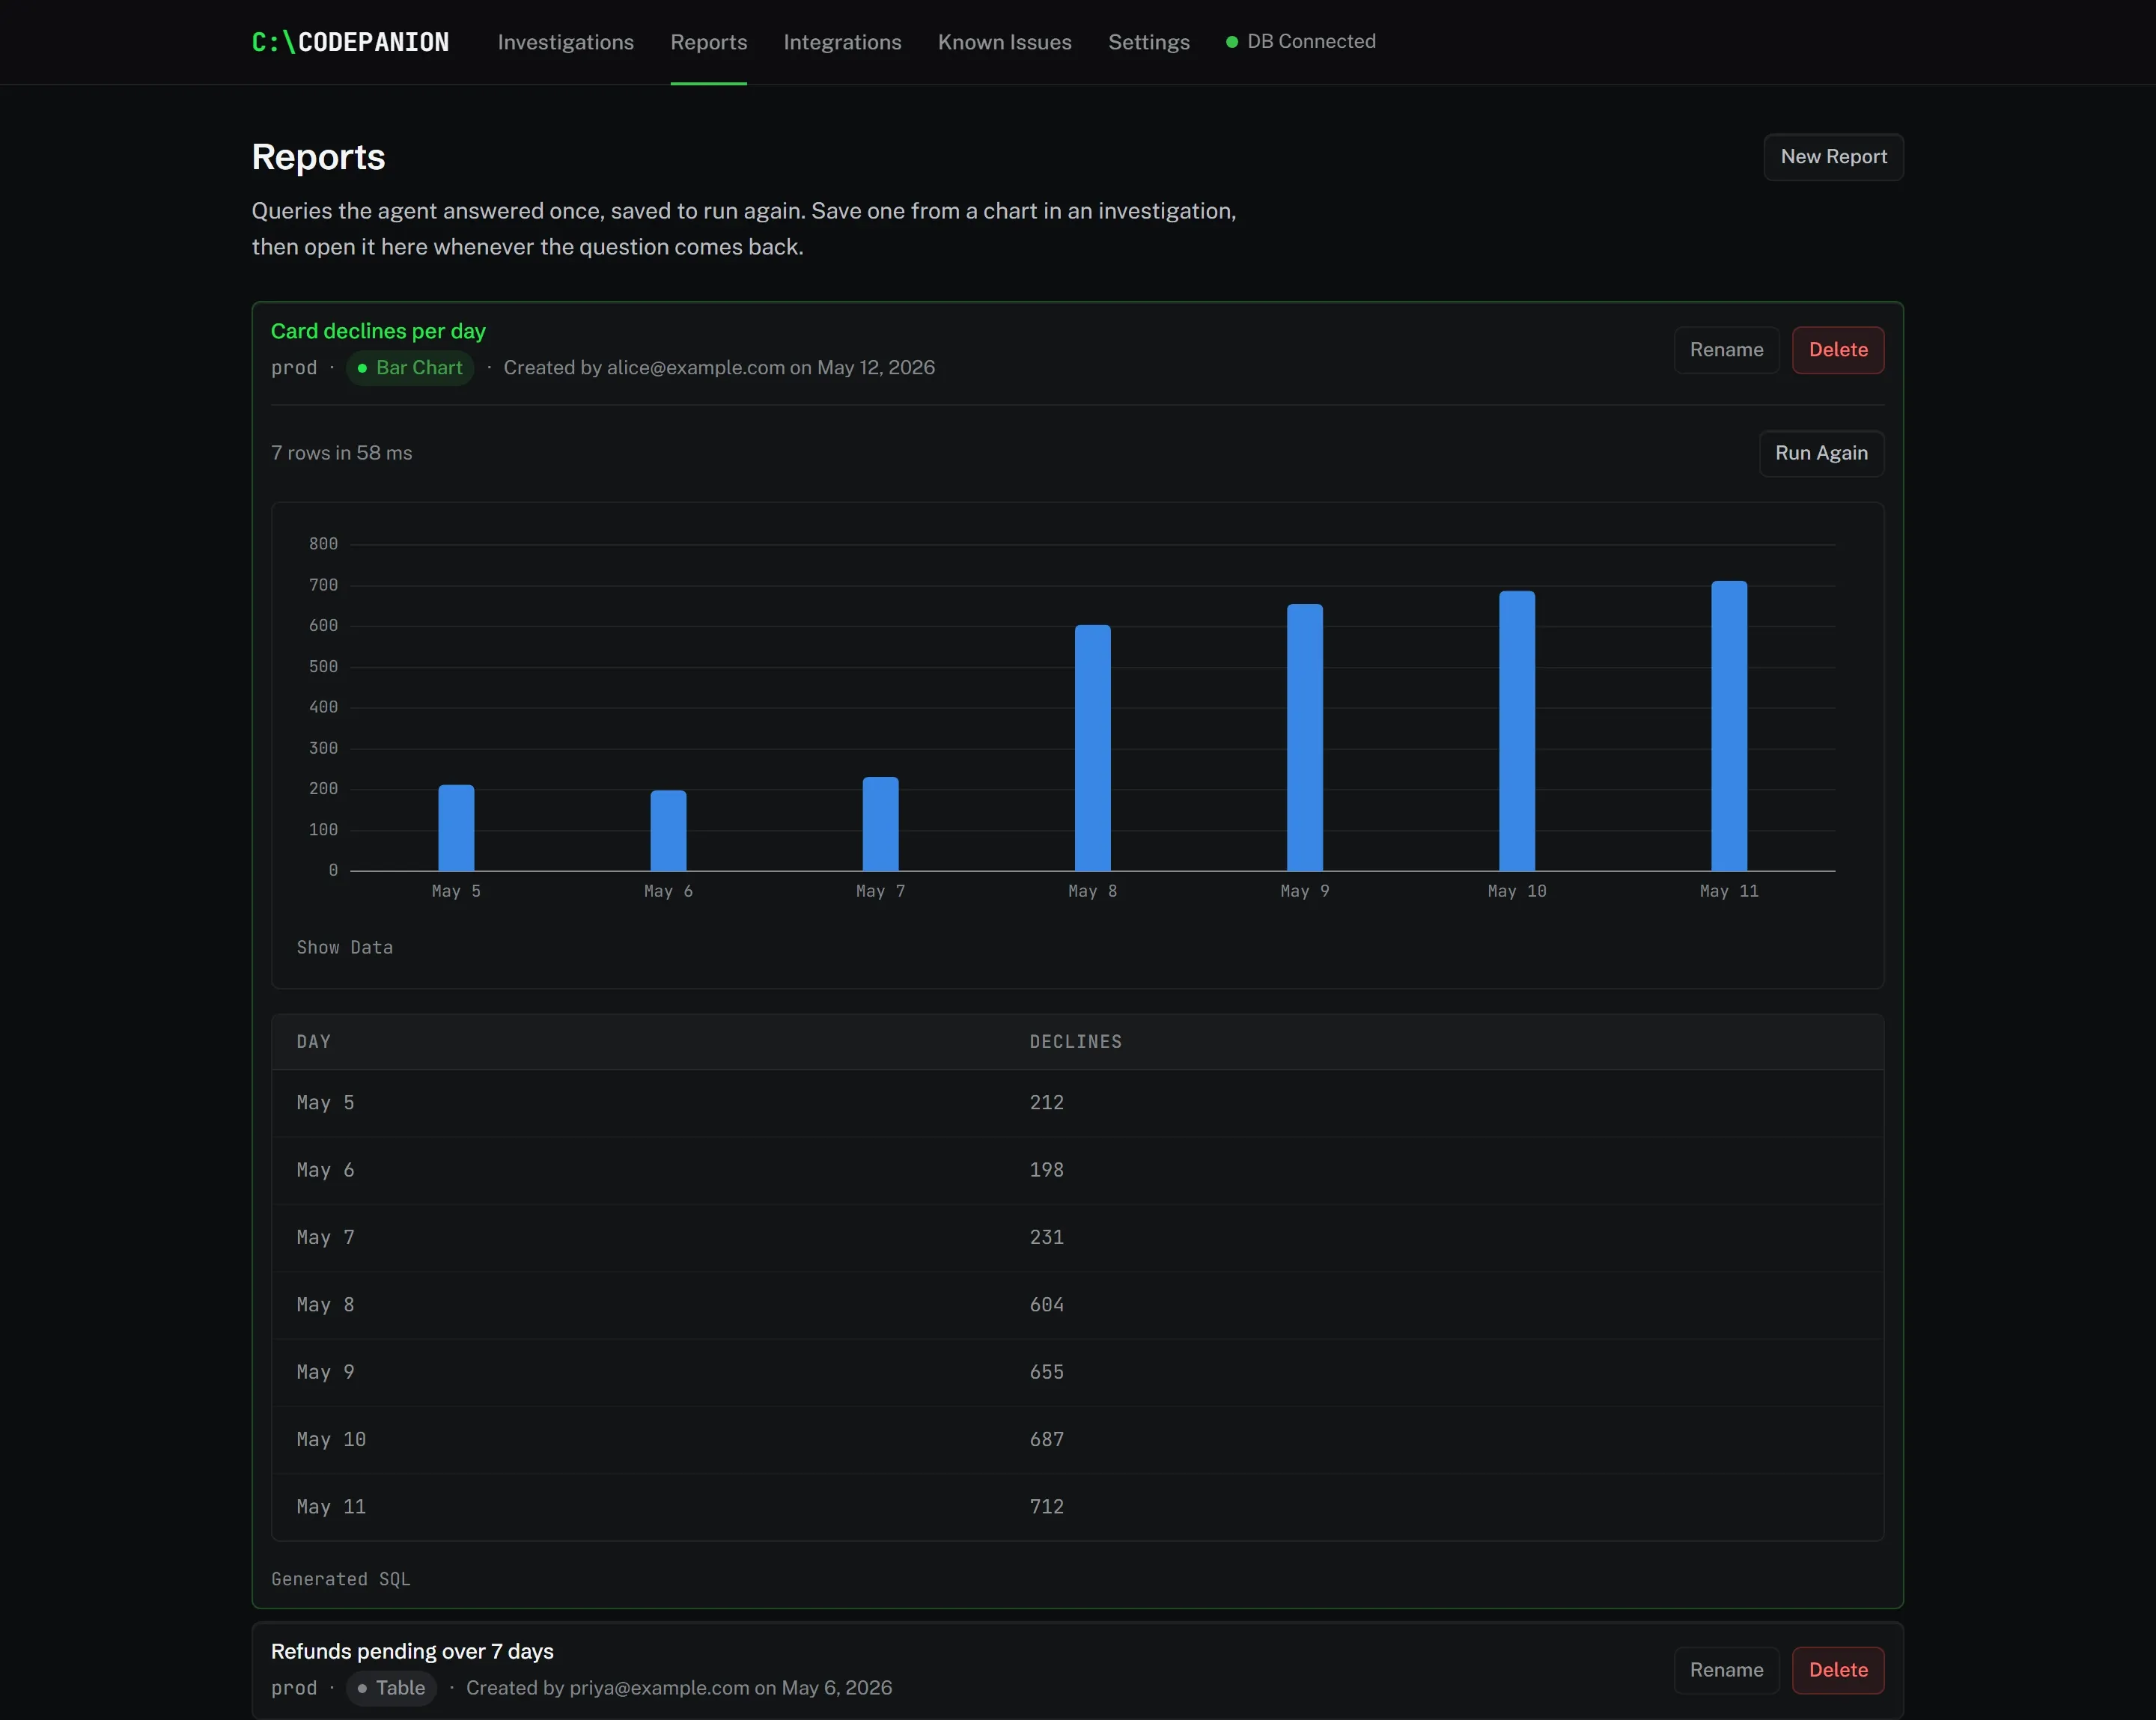The height and width of the screenshot is (1720, 2156).
Task: Click the May 9 bar in the chart
Action: [1304, 738]
